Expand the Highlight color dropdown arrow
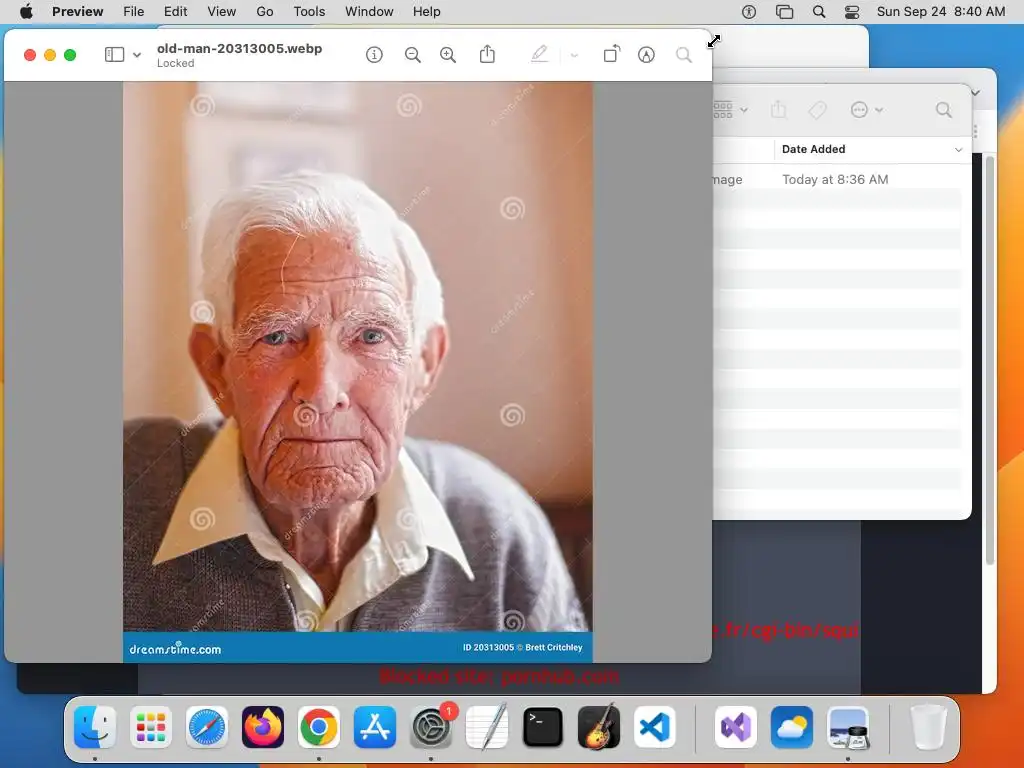1024x768 pixels. pyautogui.click(x=574, y=56)
